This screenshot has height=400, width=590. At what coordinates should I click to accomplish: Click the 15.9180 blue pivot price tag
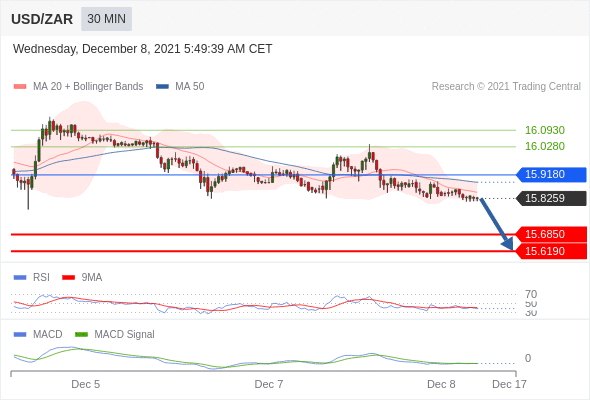click(x=551, y=174)
